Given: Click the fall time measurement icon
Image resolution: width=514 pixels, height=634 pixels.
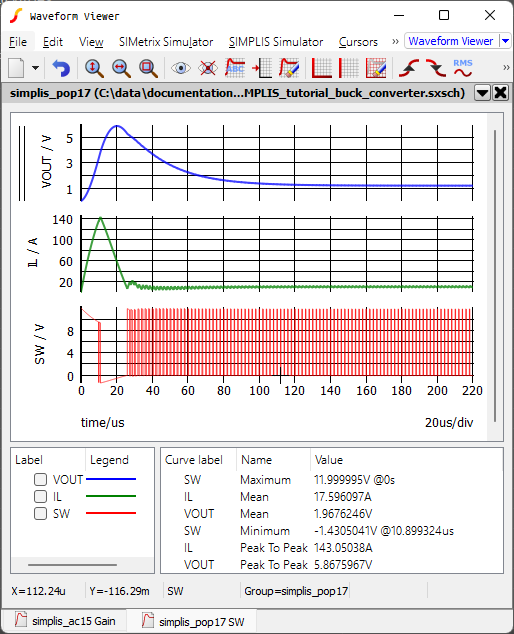Looking at the screenshot, I should click(x=436, y=68).
